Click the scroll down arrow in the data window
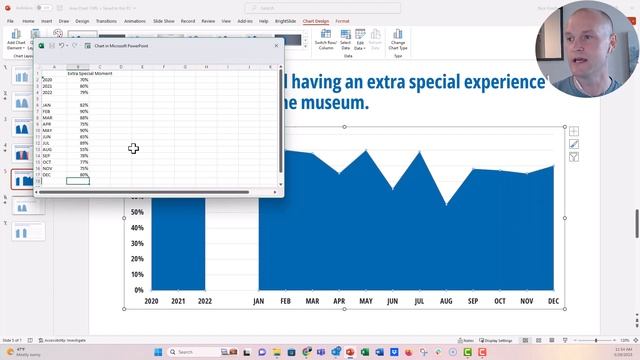Viewport: 640px width, 360px height. coord(280,184)
